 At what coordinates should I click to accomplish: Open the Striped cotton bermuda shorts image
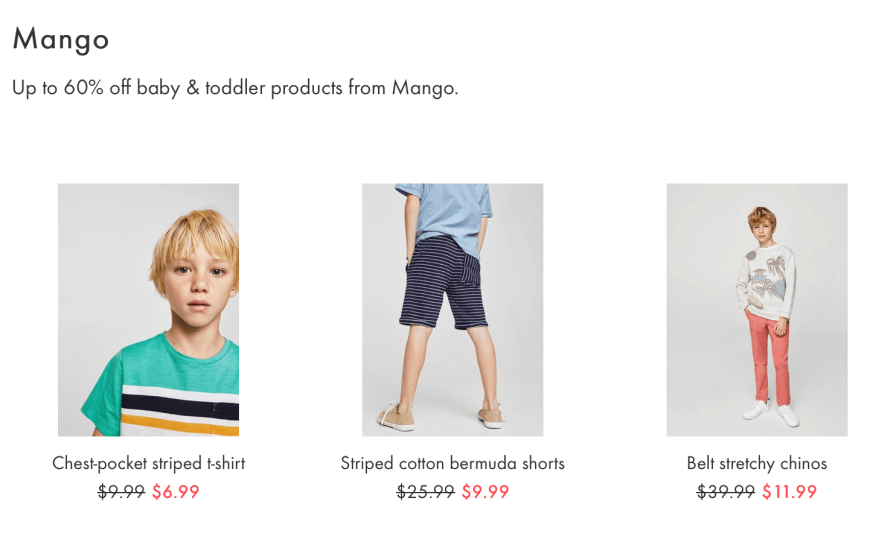pyautogui.click(x=453, y=310)
